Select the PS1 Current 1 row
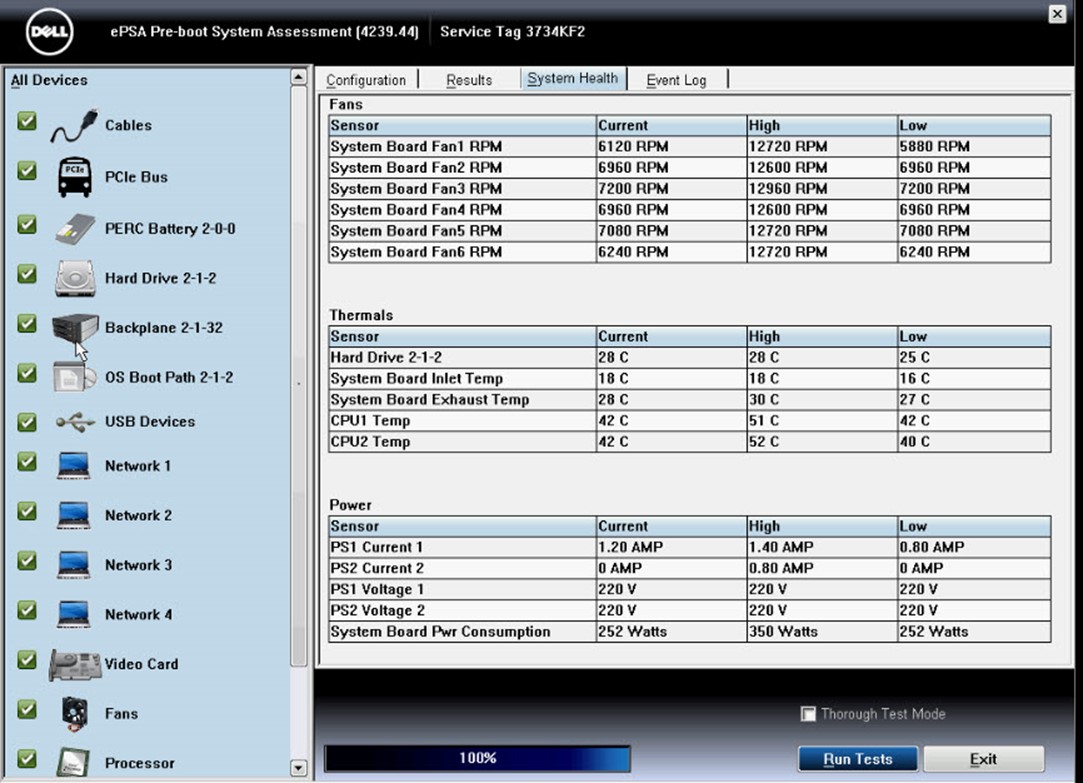The image size is (1083, 783). [x=689, y=548]
